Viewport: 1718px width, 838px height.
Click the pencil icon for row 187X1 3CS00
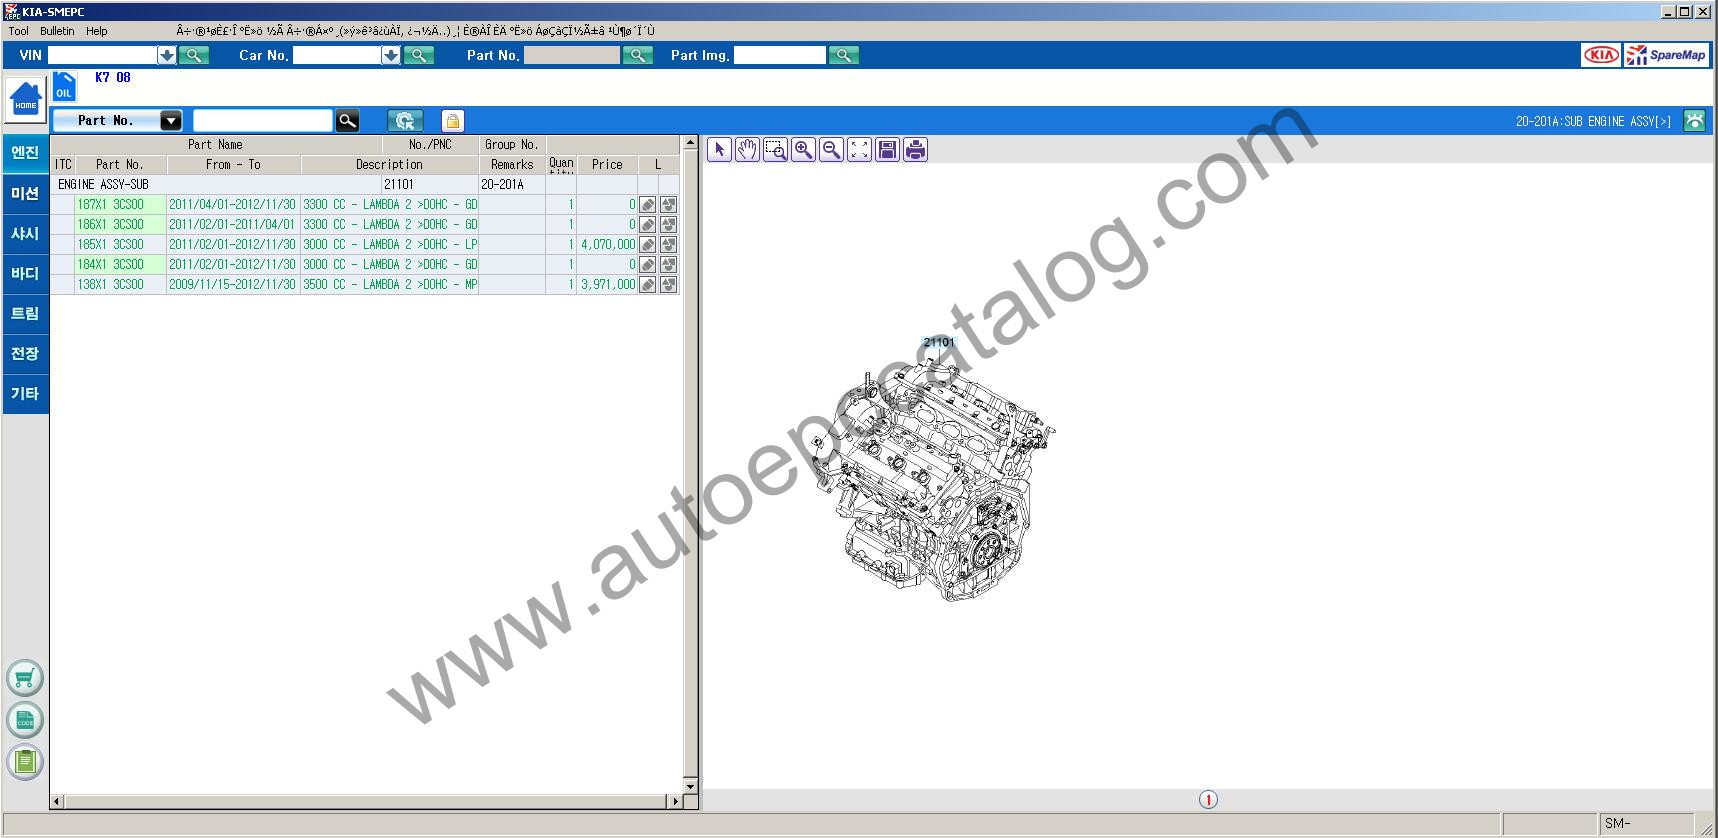pyautogui.click(x=648, y=205)
